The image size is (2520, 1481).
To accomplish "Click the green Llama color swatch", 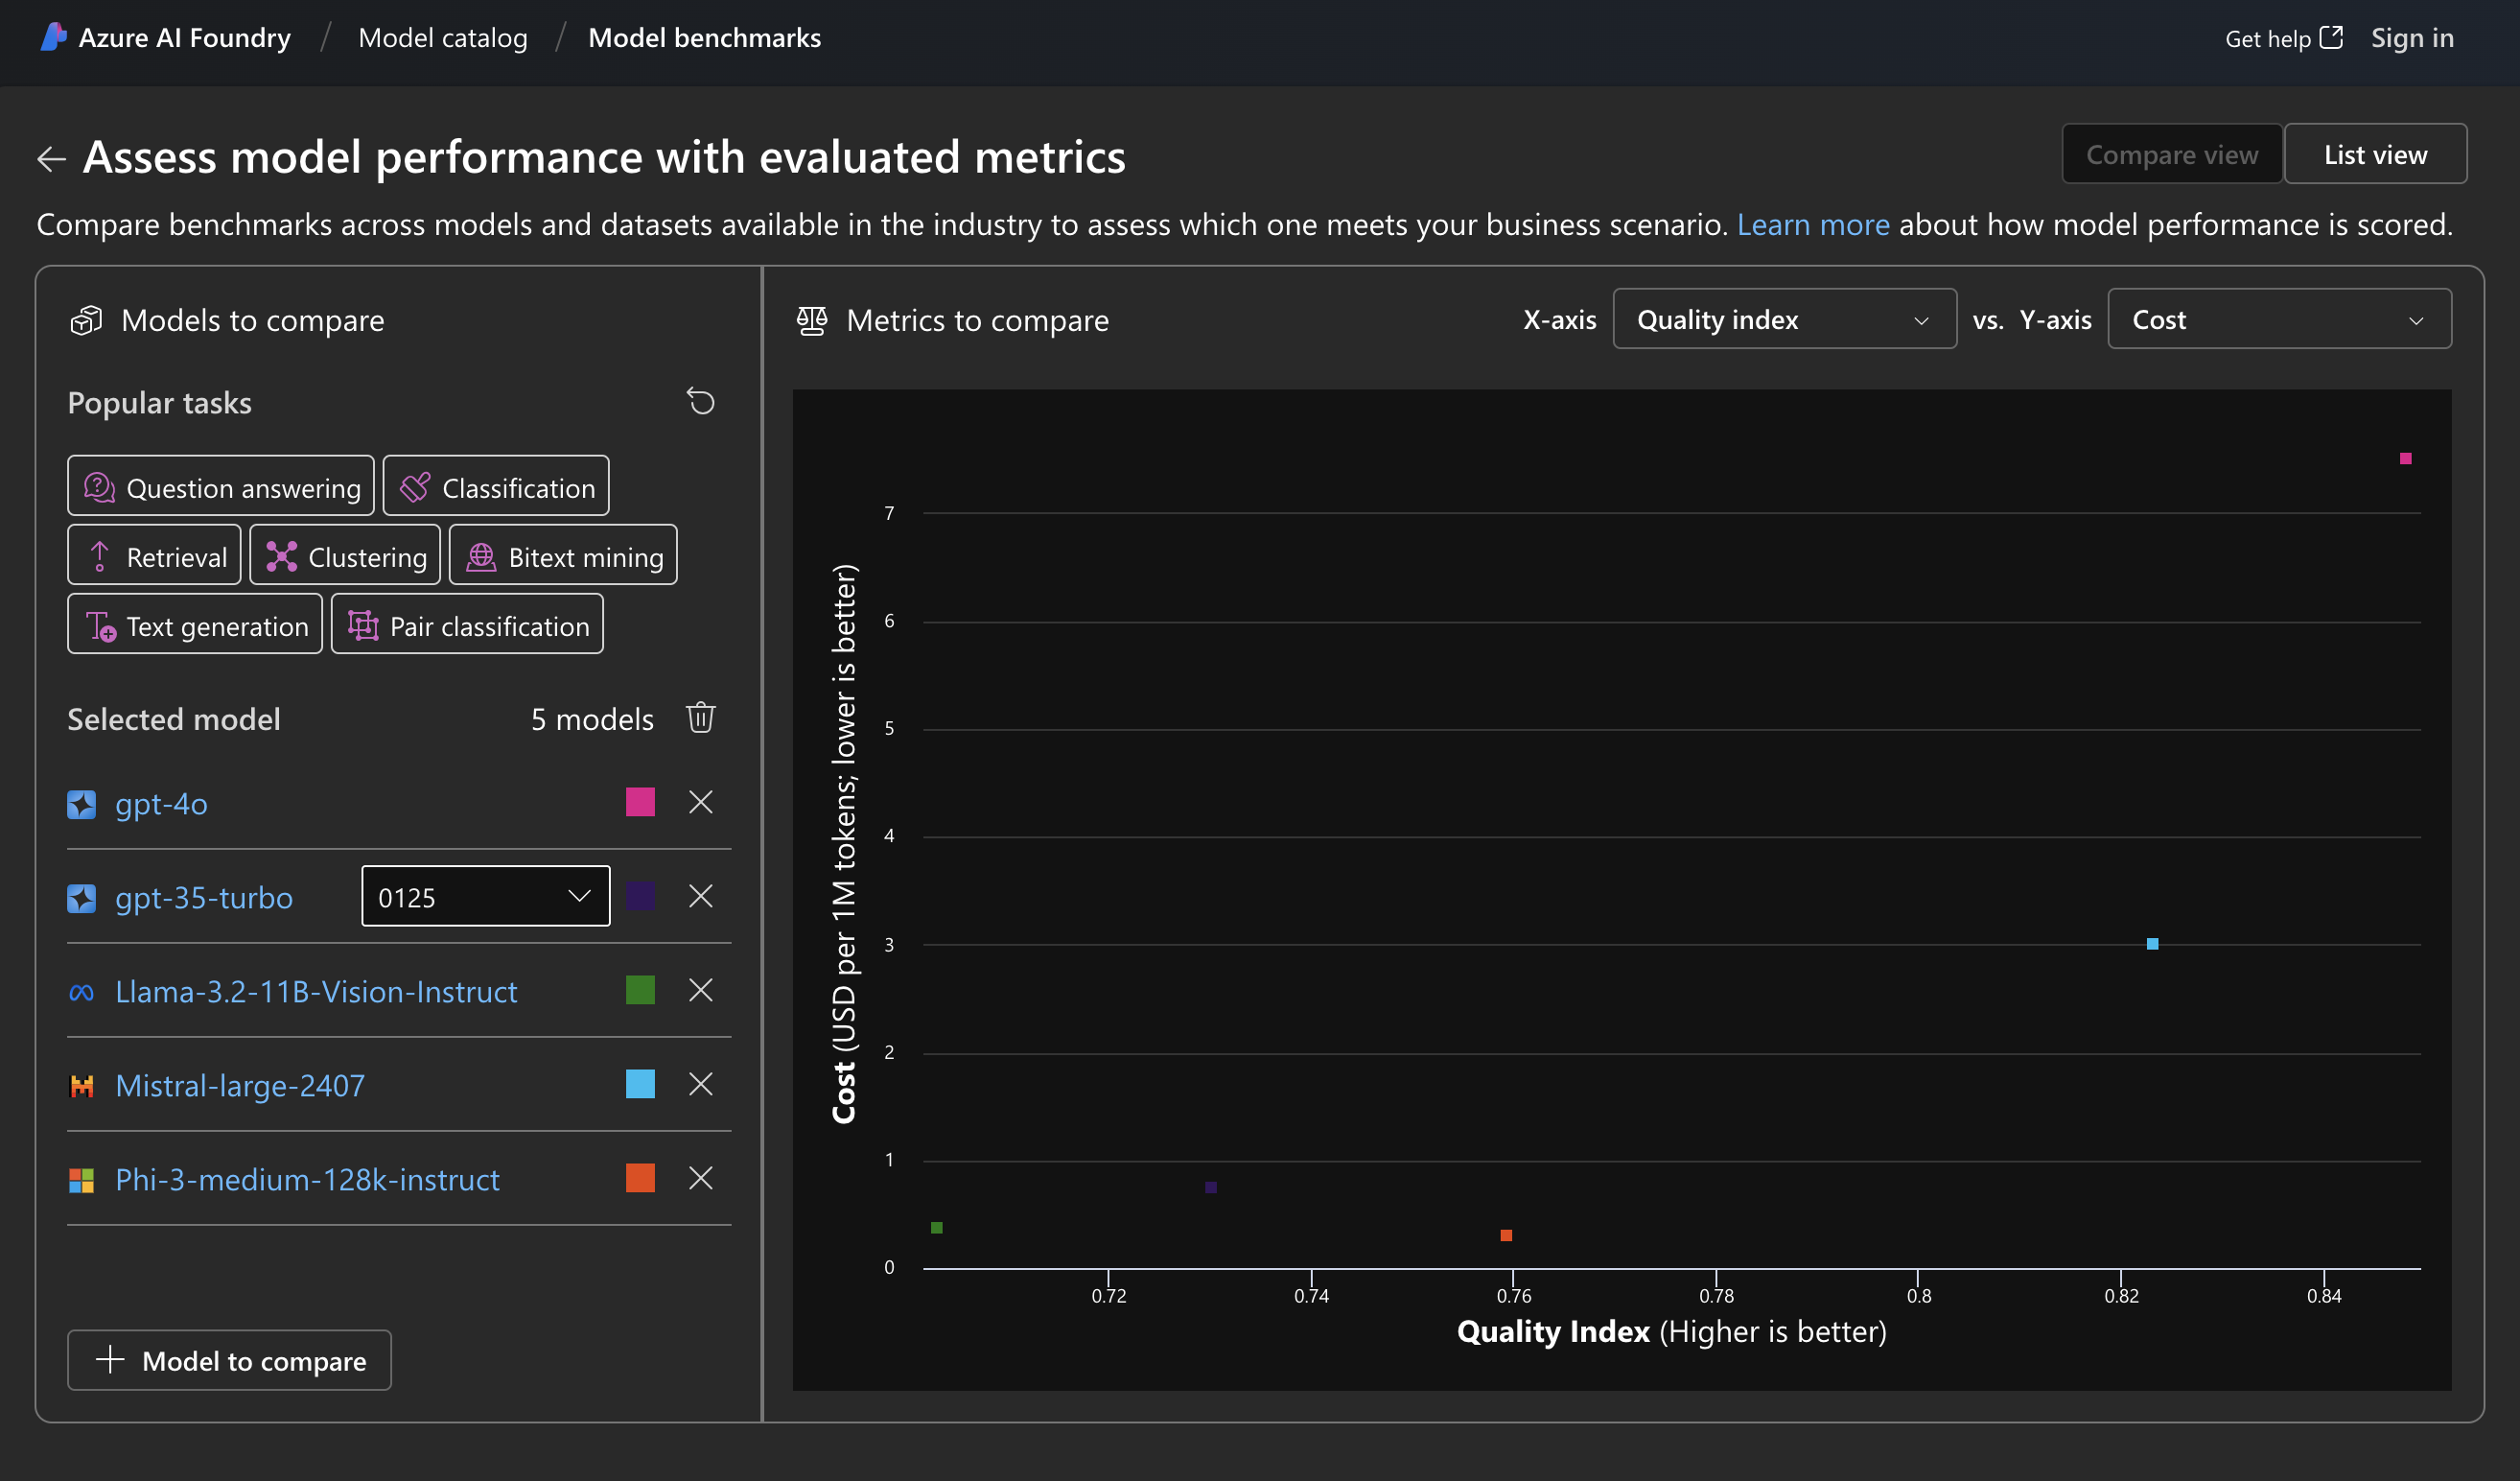I will click(640, 990).
